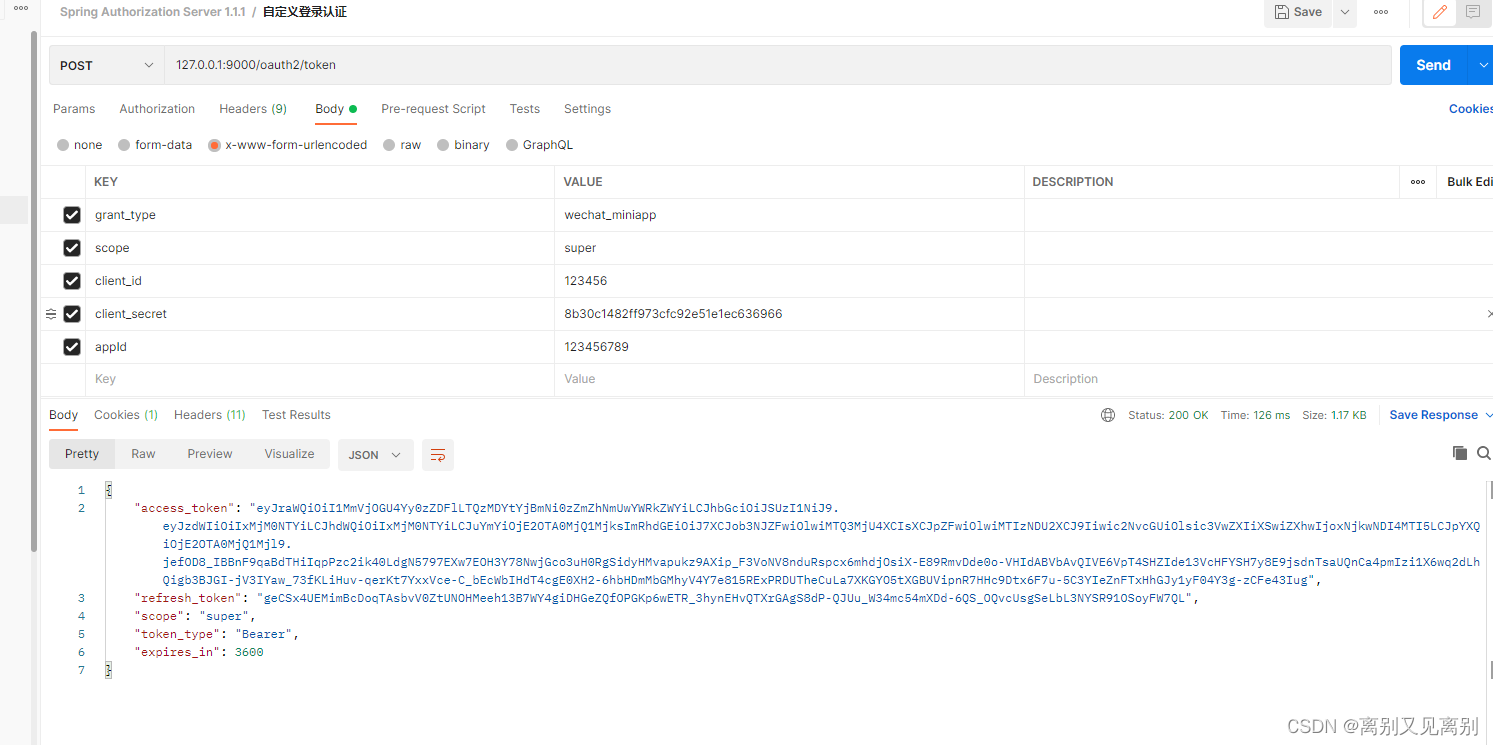Click the Bulk Edit link

coord(1470,182)
